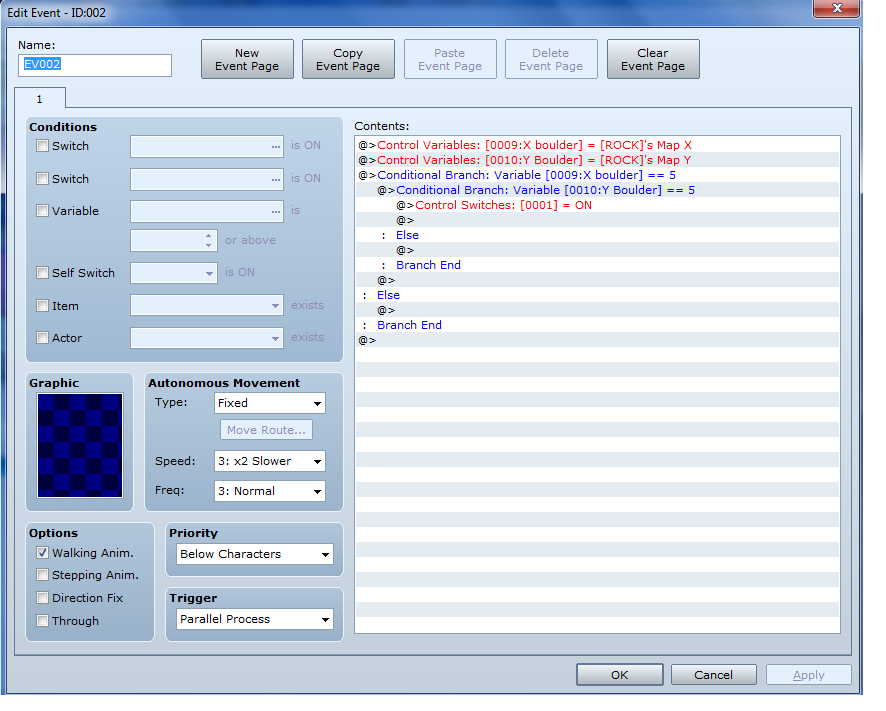886x711 pixels.
Task: Select the Control Switches [0001] = ON command
Action: [503, 205]
